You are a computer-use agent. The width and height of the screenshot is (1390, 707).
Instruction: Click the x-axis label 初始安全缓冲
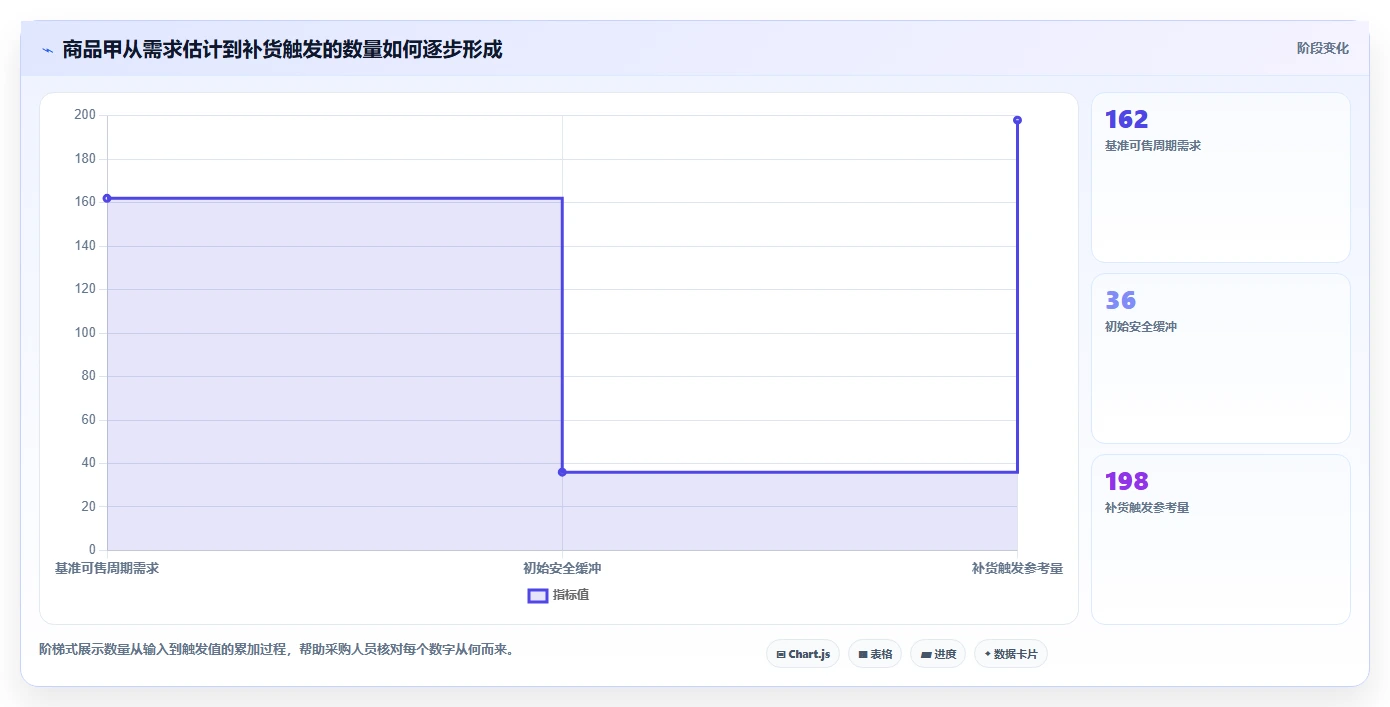tap(562, 568)
